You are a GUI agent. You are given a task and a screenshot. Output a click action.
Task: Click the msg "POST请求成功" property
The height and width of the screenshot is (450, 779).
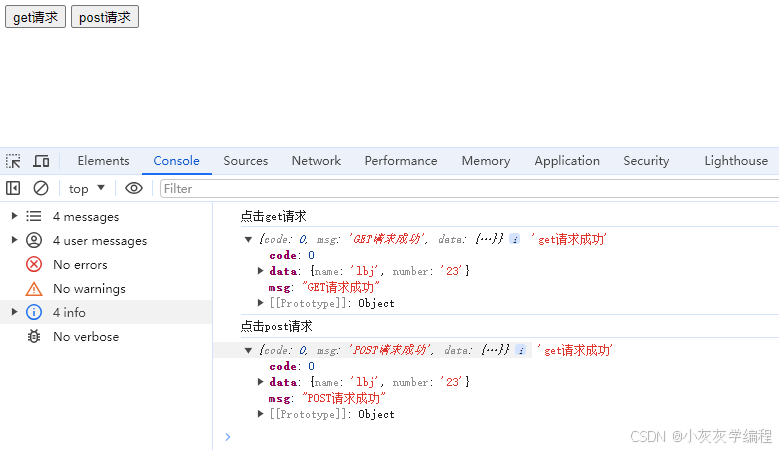pyautogui.click(x=327, y=398)
